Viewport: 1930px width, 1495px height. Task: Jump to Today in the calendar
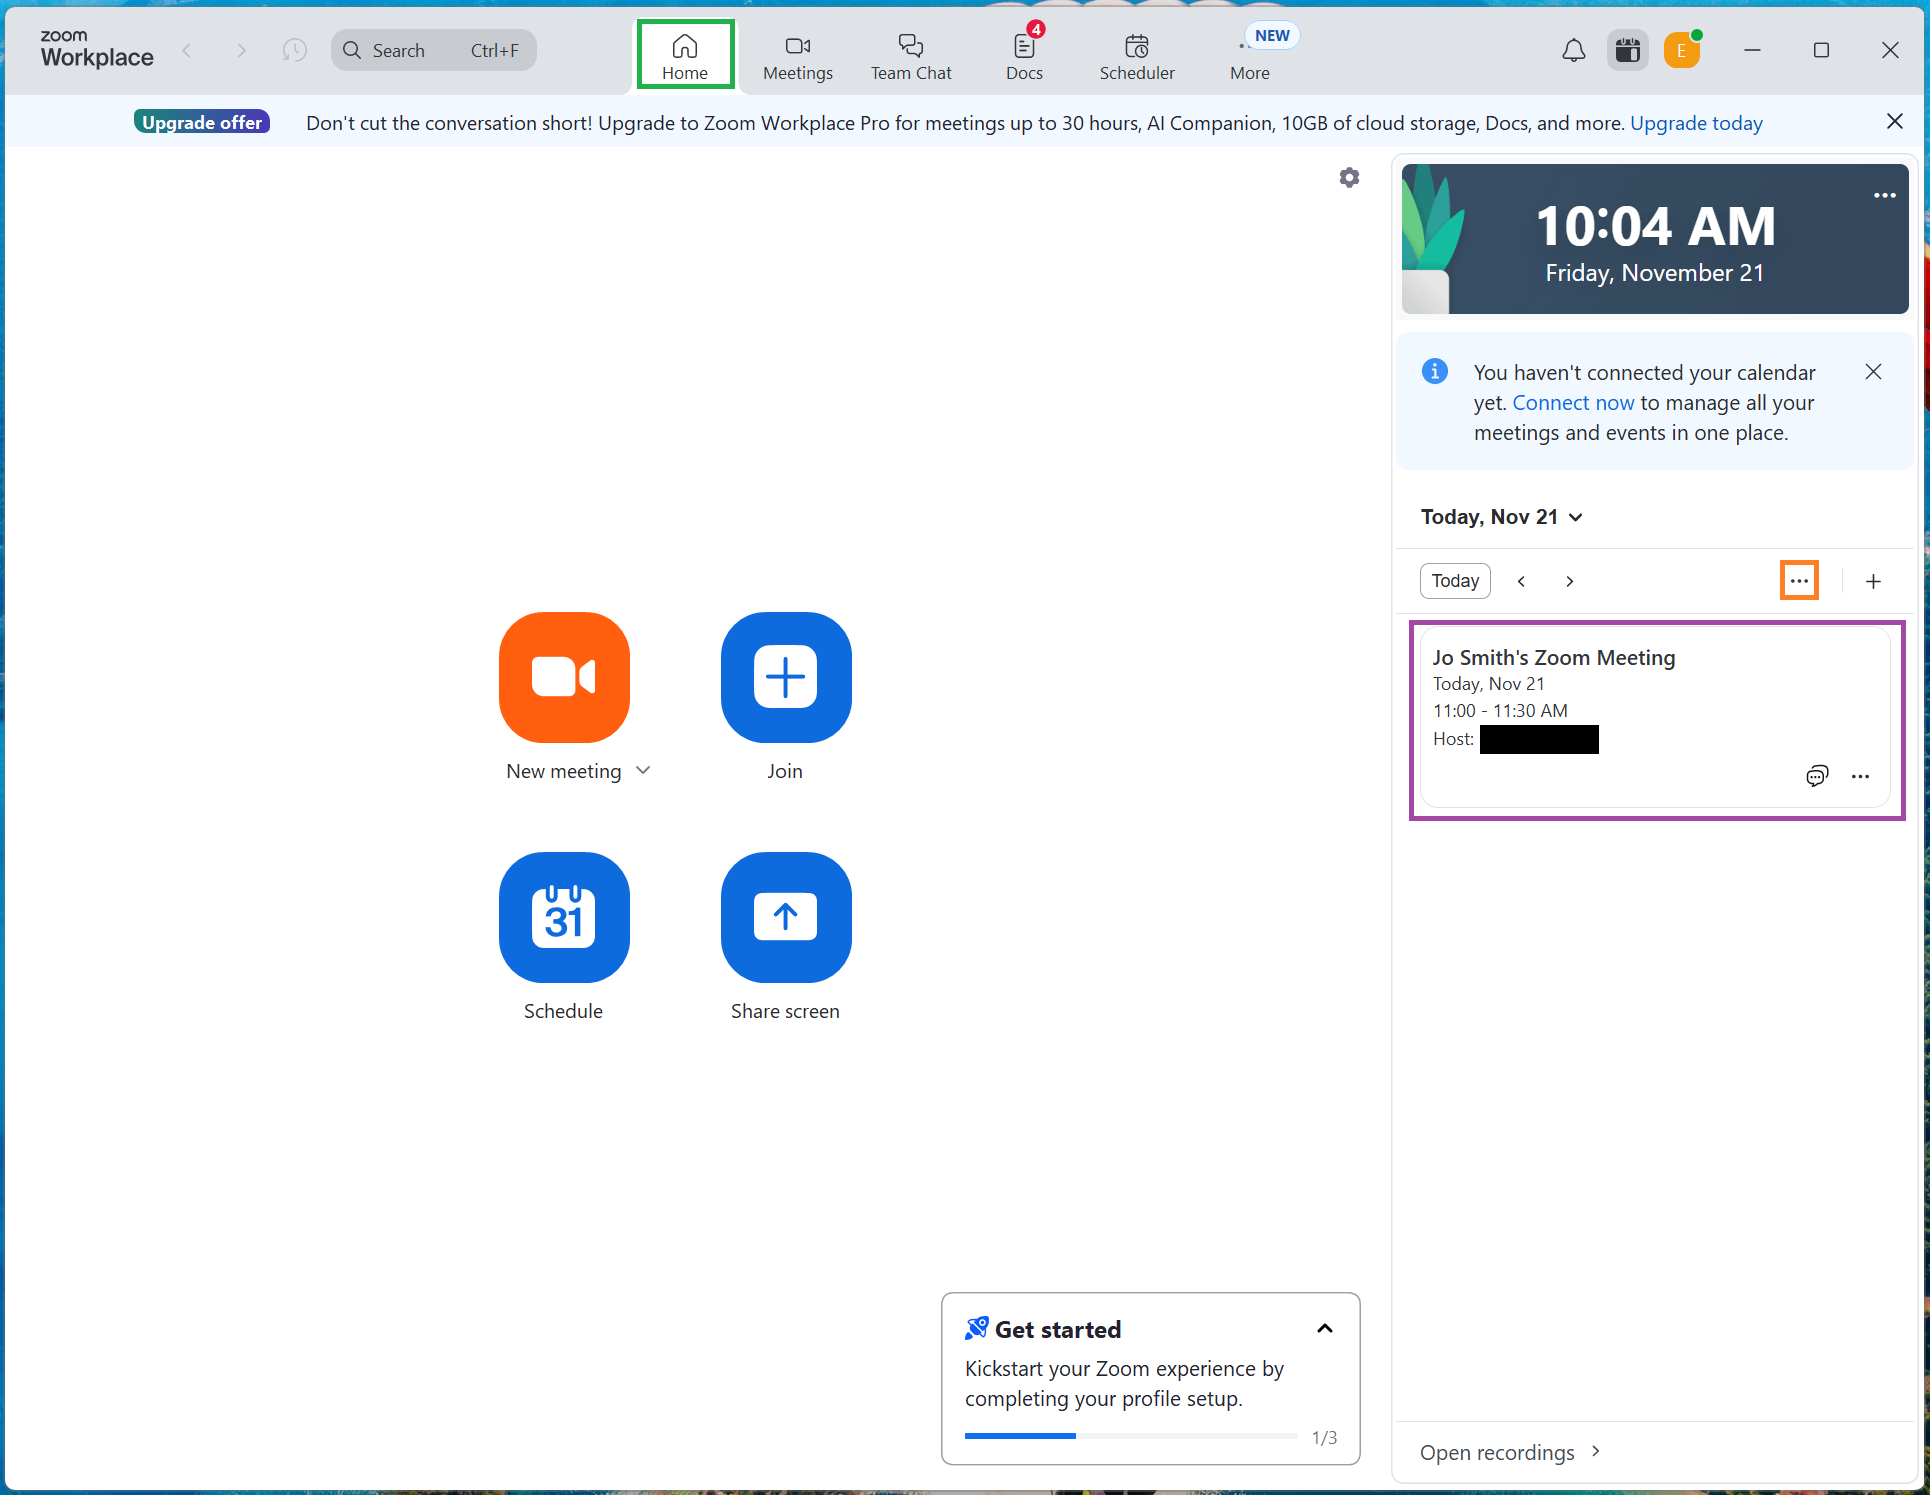click(1455, 581)
